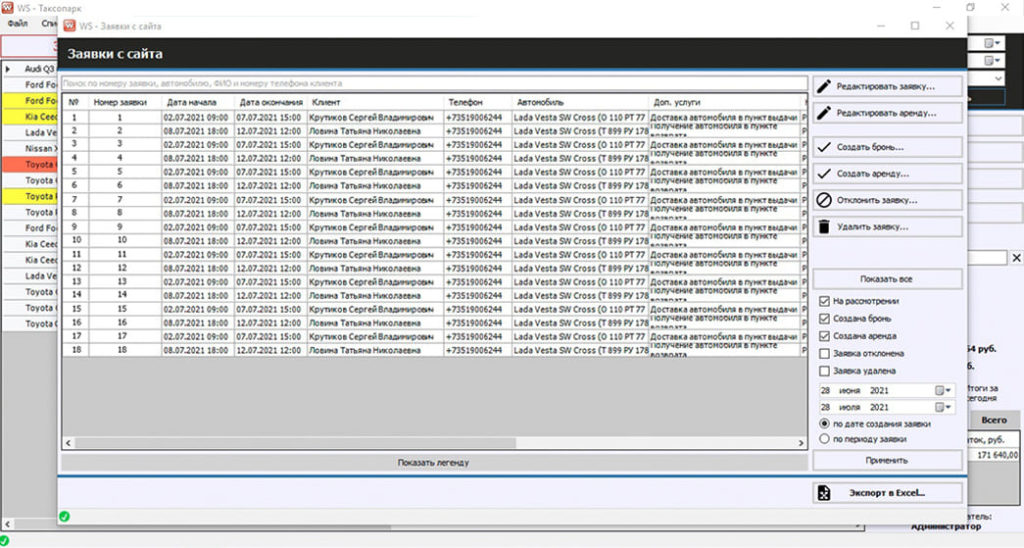The height and width of the screenshot is (548, 1024).
Task: Click Доп. услуги column header
Action: pyautogui.click(x=724, y=102)
